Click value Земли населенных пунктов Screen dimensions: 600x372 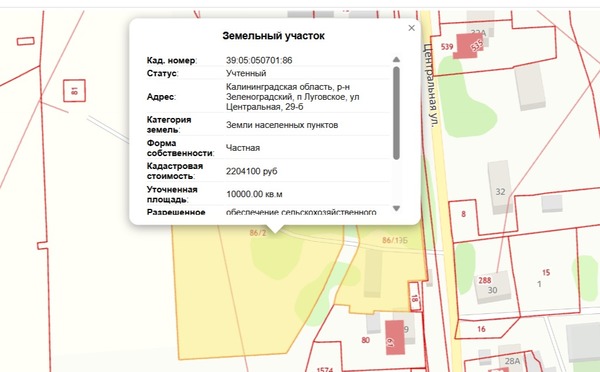pos(282,125)
